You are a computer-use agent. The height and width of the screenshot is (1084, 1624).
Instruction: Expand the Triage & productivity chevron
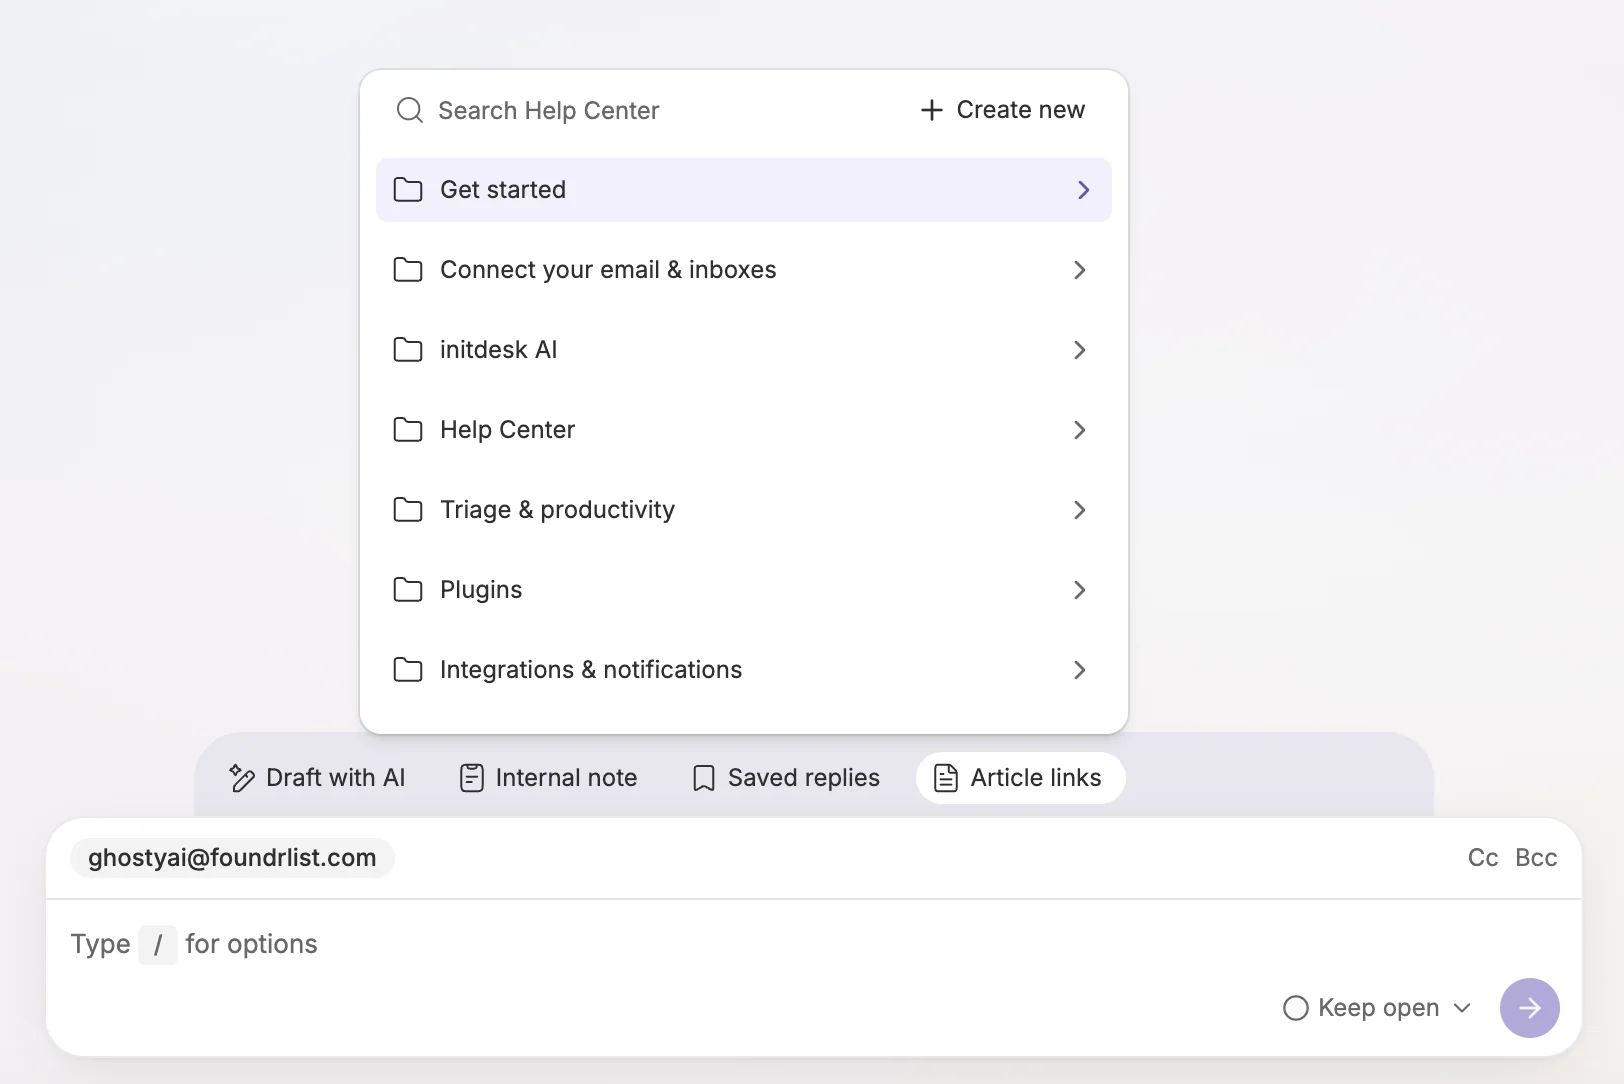[1080, 510]
